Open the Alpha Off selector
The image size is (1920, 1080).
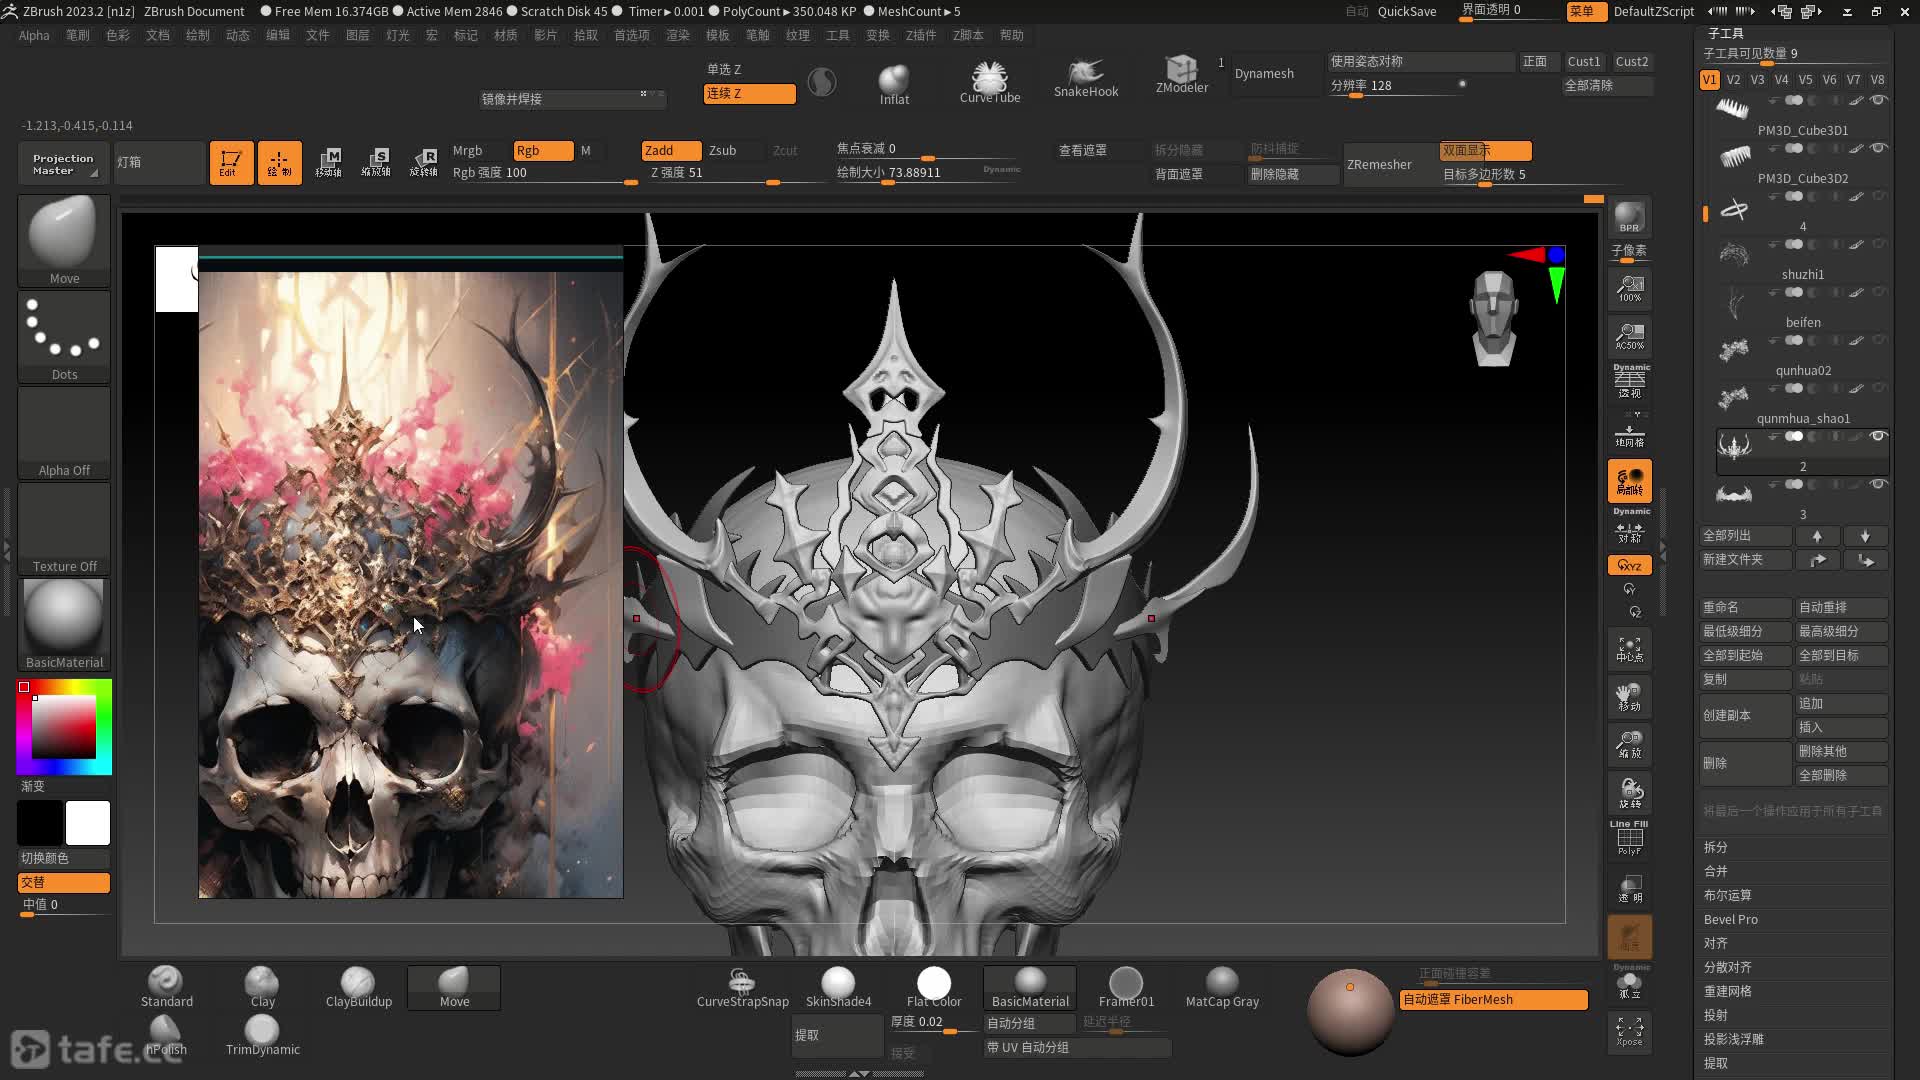64,433
